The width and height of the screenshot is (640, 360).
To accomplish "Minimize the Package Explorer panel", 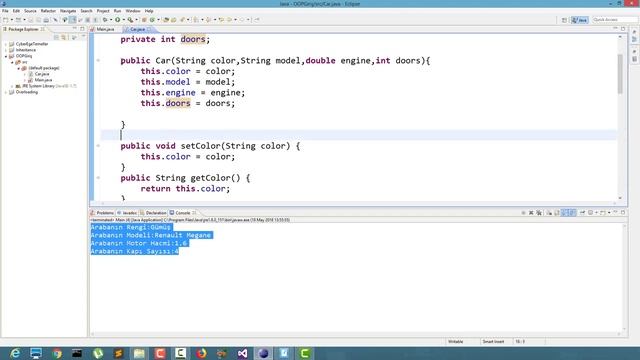I will (75, 29).
